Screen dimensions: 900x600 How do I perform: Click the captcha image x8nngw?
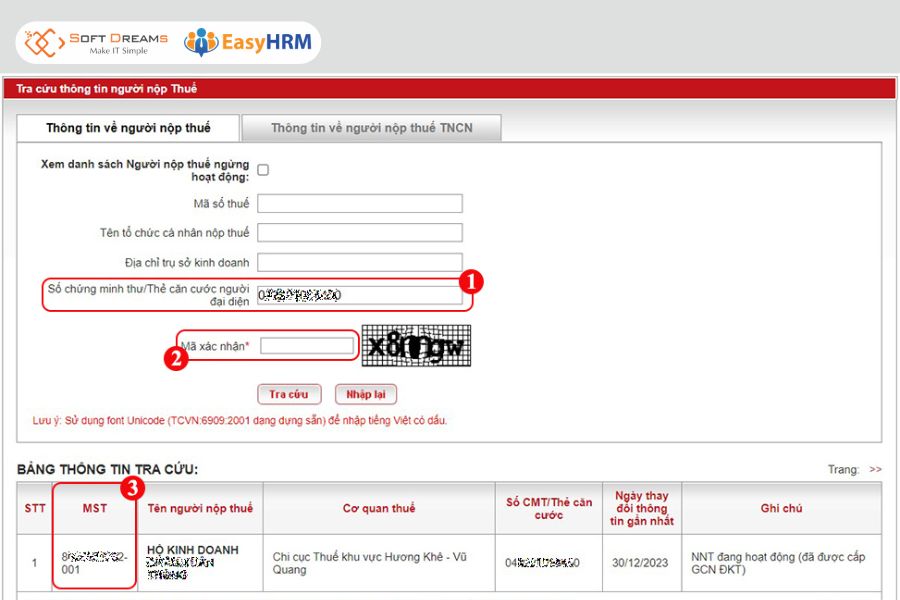416,346
